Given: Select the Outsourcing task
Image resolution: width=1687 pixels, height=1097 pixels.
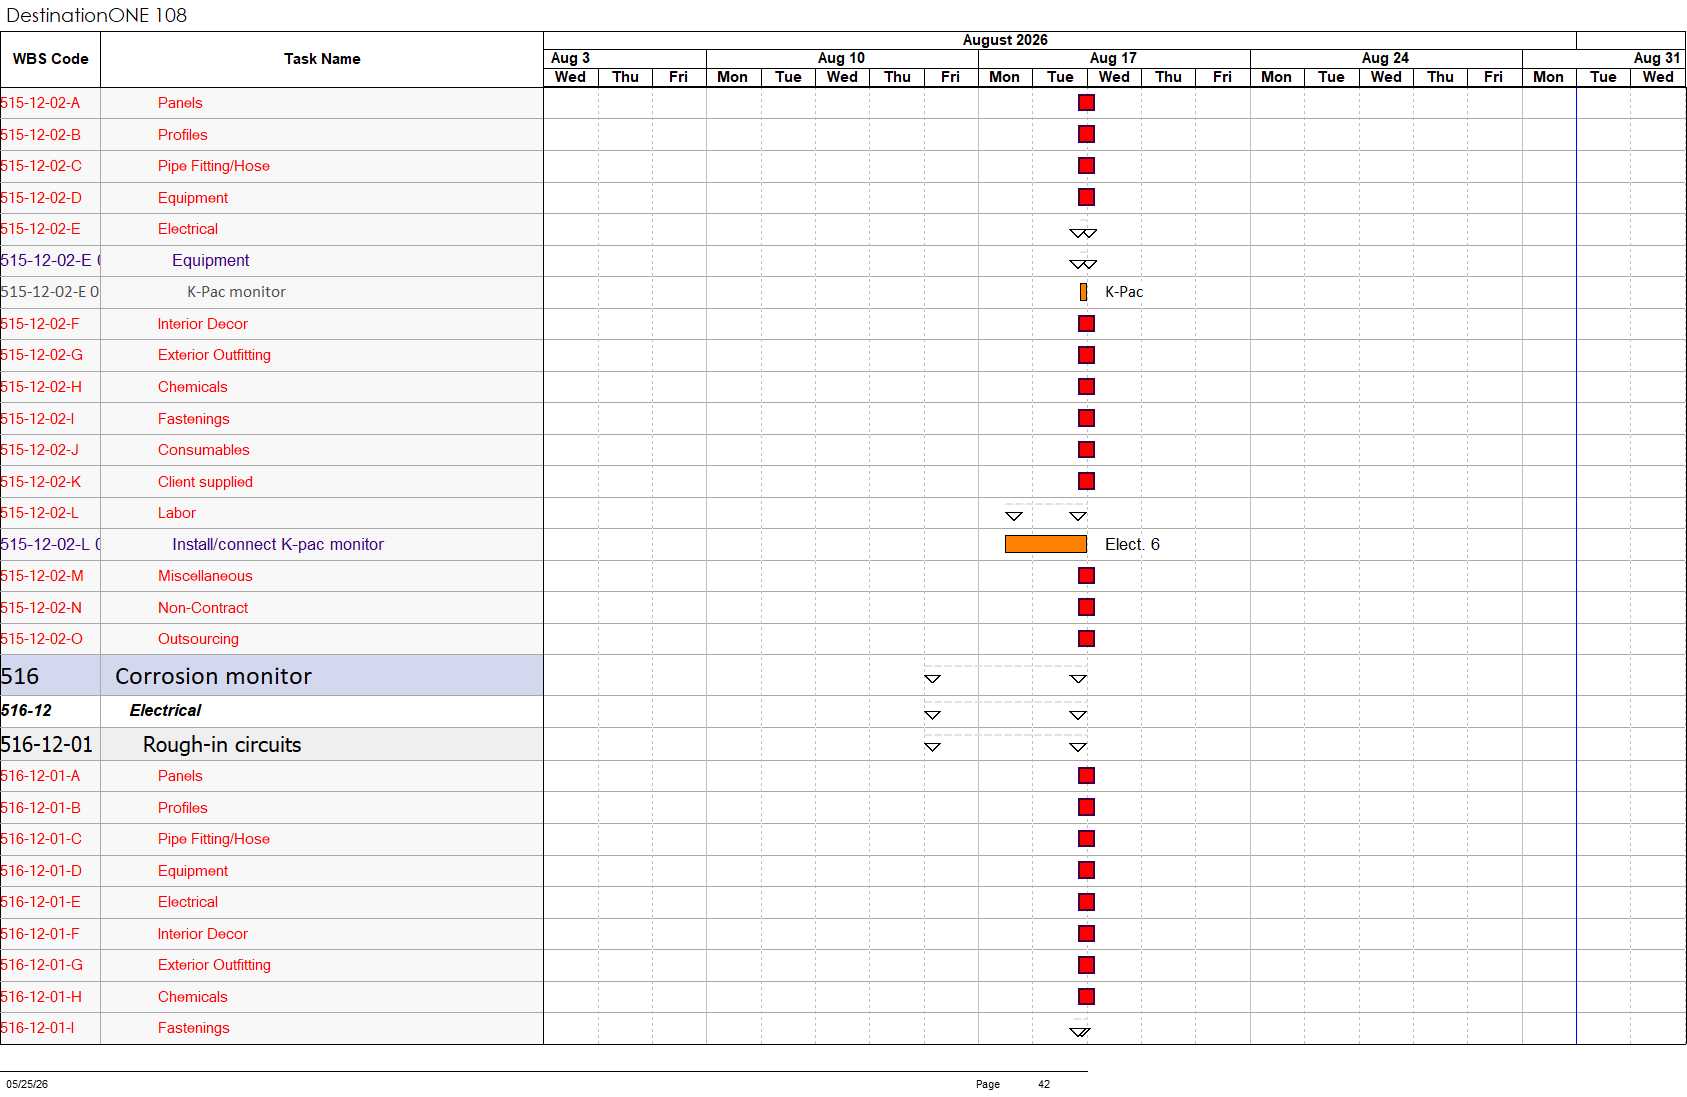Looking at the screenshot, I should 198,639.
